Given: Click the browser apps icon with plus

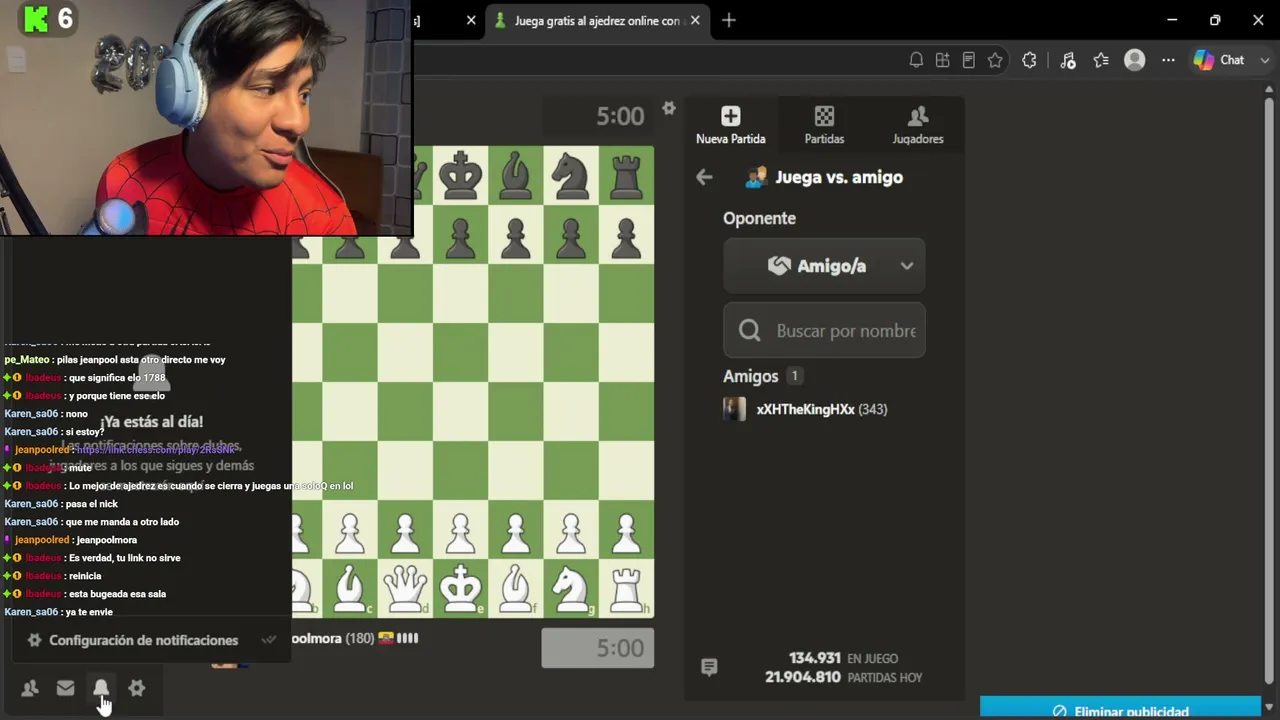Looking at the screenshot, I should point(942,60).
